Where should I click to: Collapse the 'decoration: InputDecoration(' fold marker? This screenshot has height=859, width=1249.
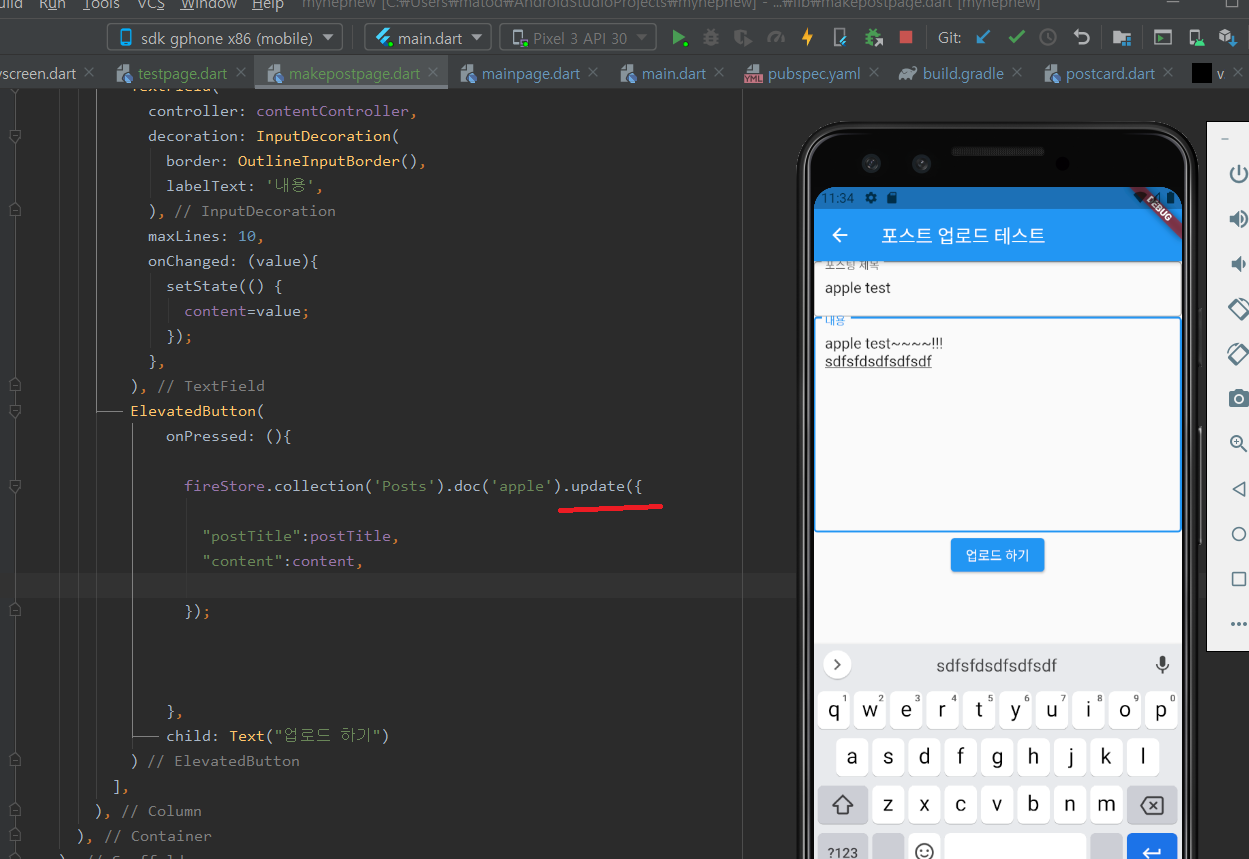point(14,136)
